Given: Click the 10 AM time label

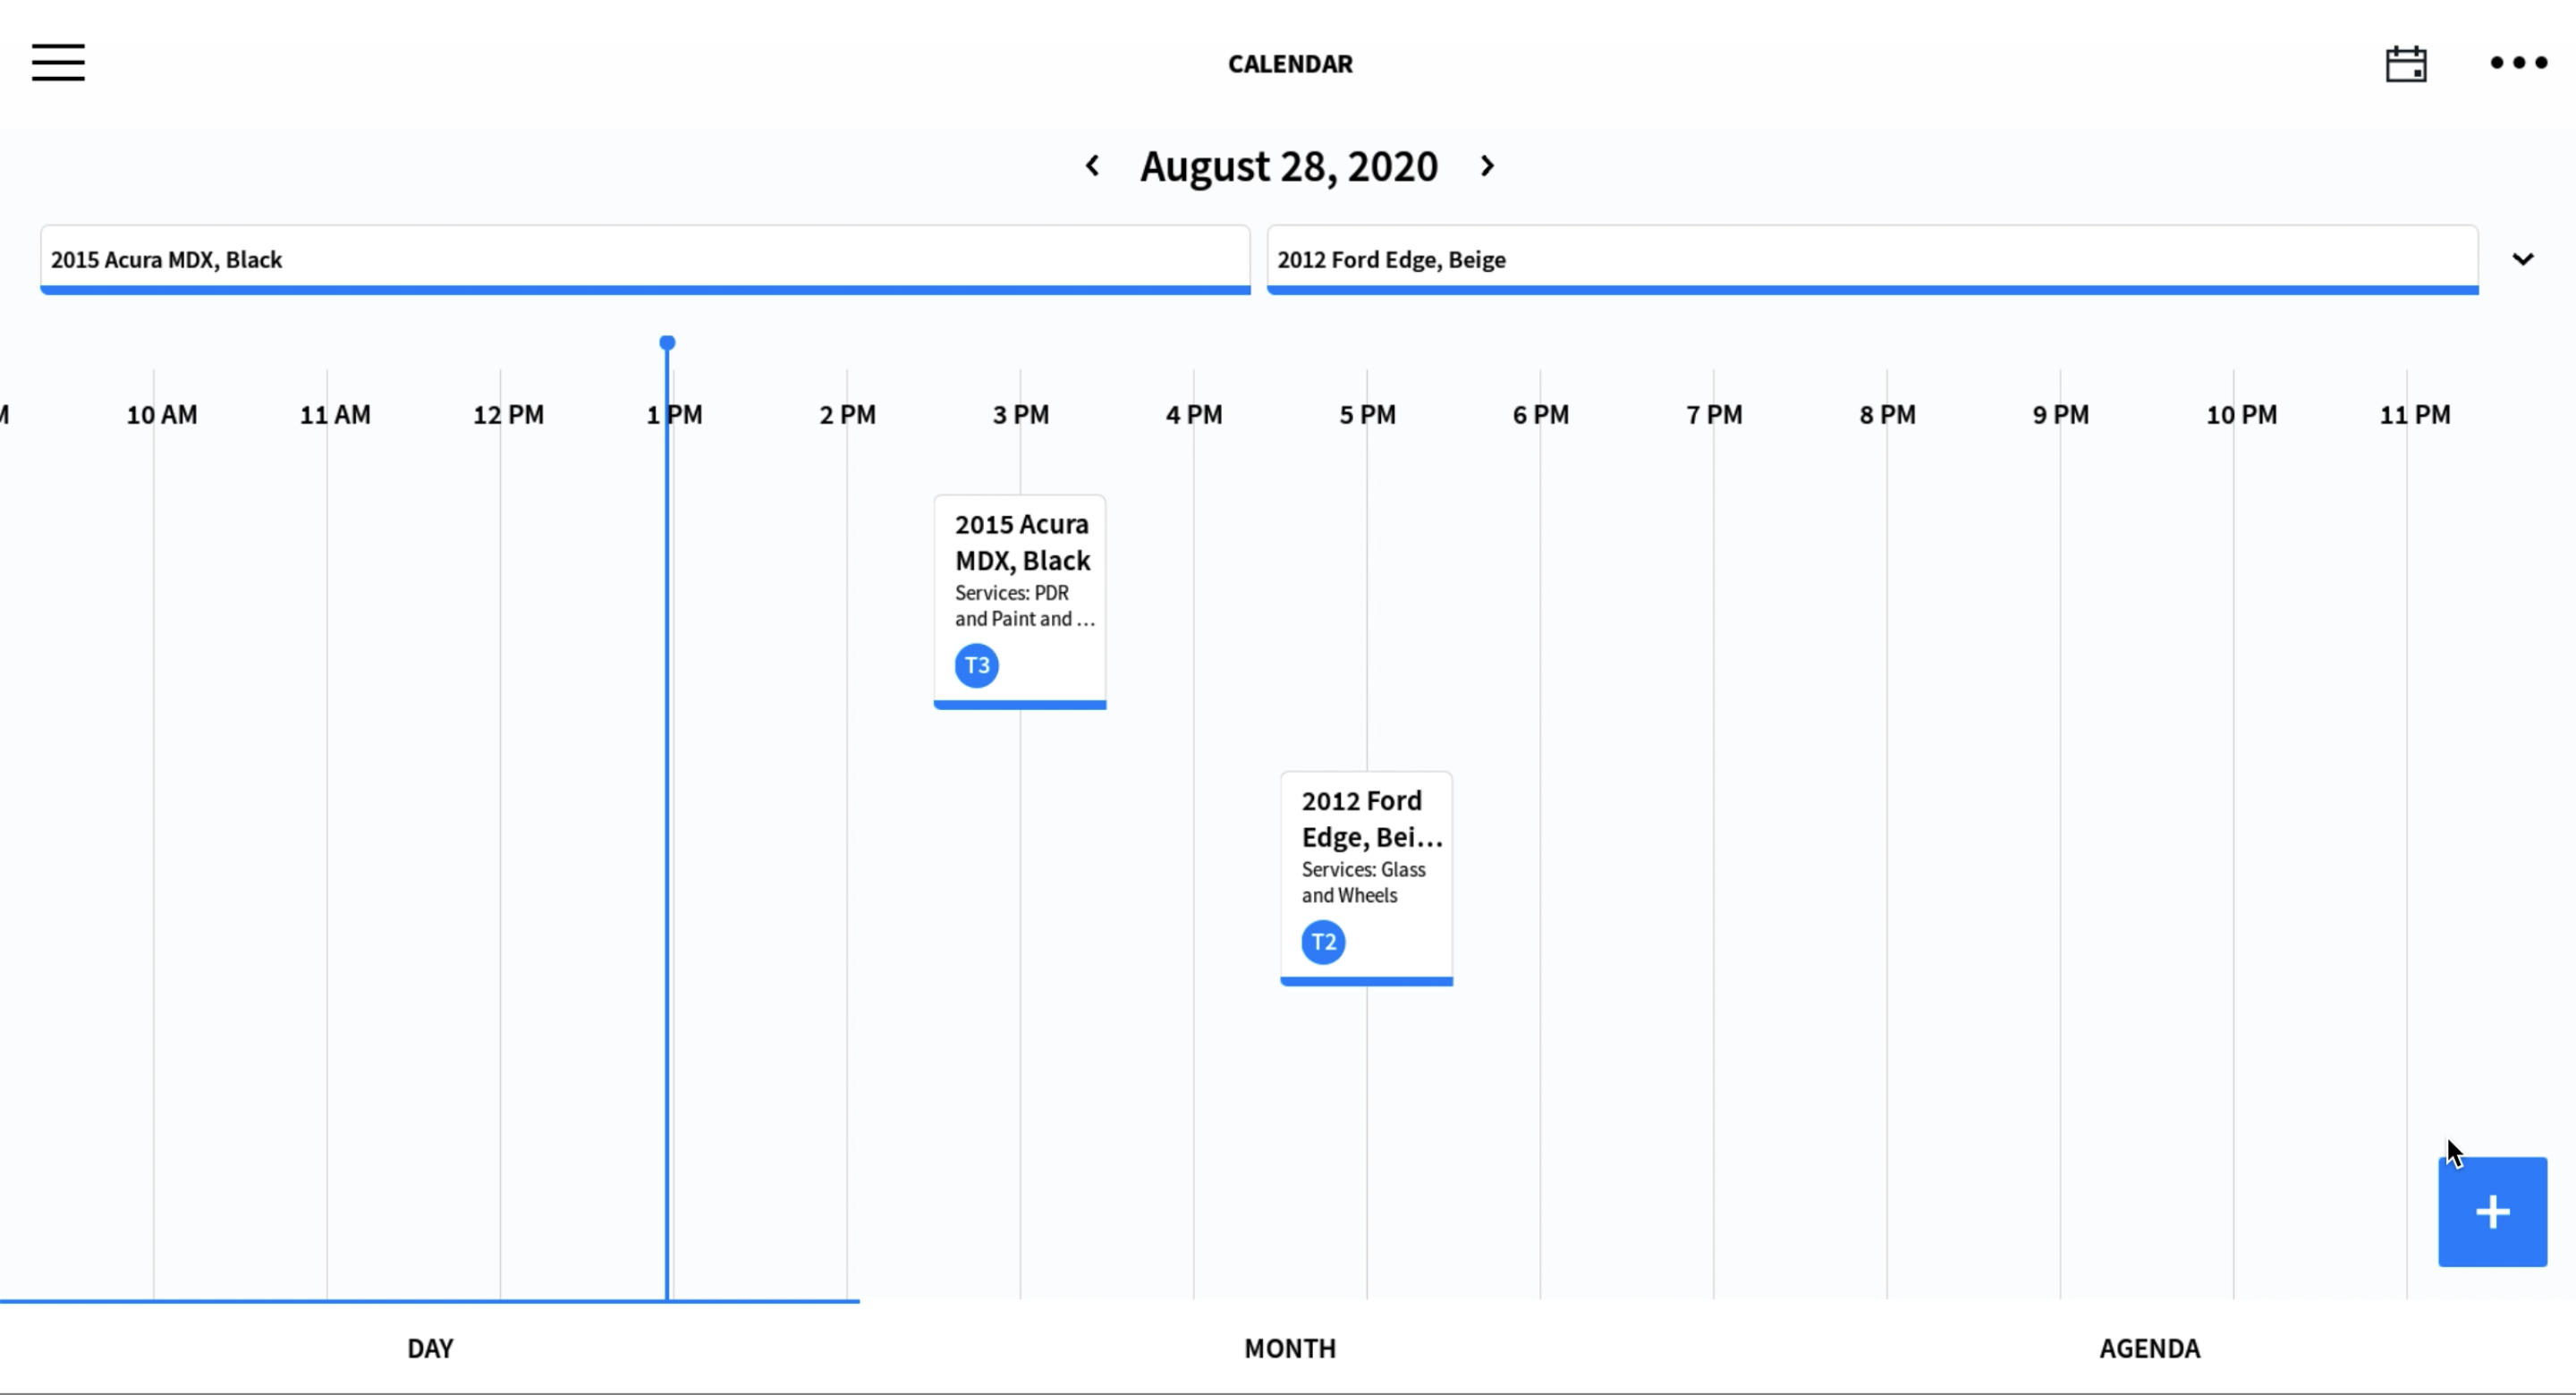Looking at the screenshot, I should tap(161, 414).
